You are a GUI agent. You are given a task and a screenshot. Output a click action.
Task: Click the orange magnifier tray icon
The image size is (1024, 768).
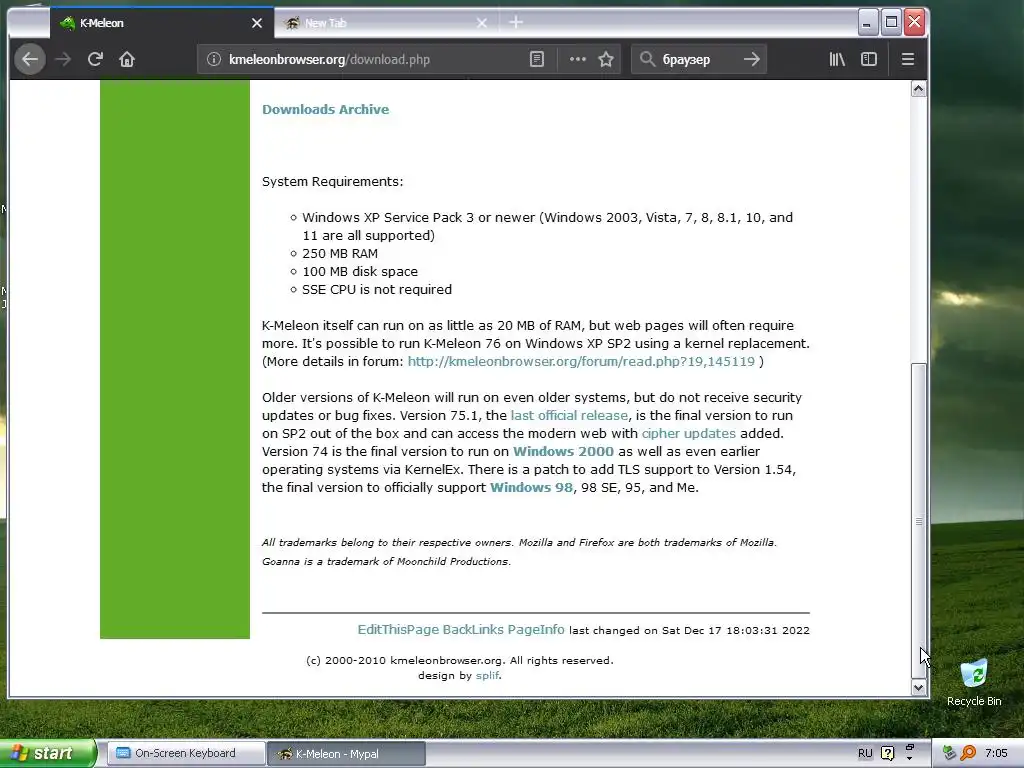point(968,753)
